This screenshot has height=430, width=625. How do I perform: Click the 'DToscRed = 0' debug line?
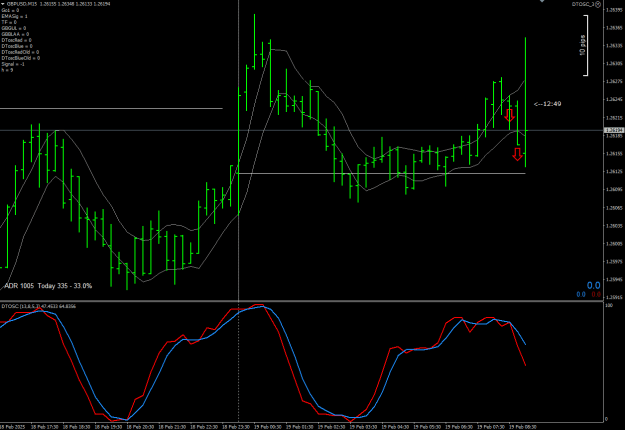tap(16, 40)
